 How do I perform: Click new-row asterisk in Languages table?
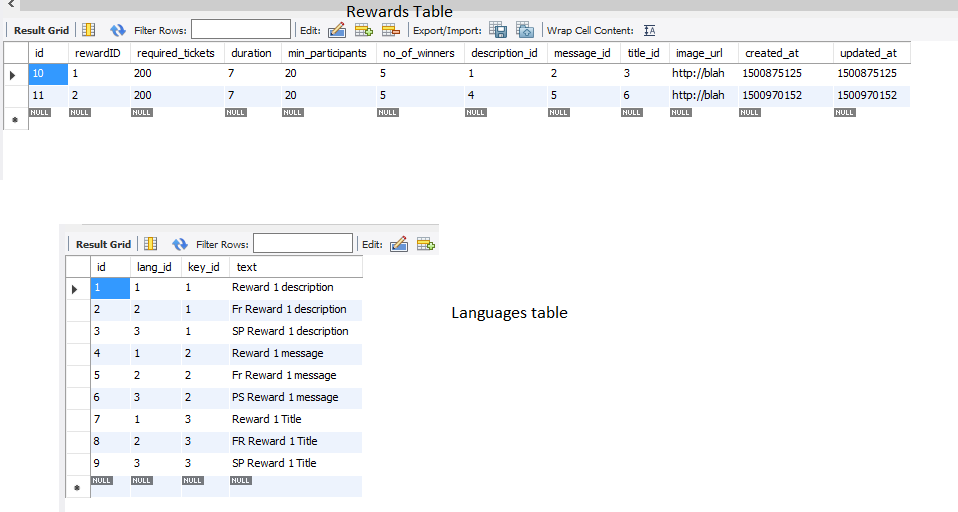tap(78, 487)
